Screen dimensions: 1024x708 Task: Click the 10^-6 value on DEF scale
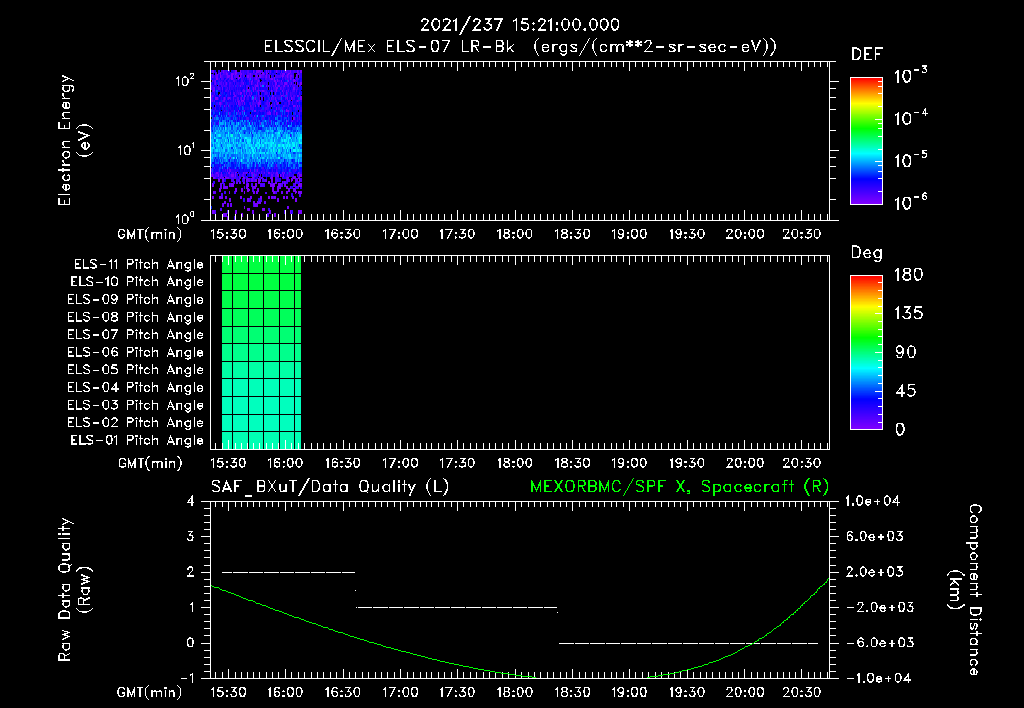click(910, 201)
